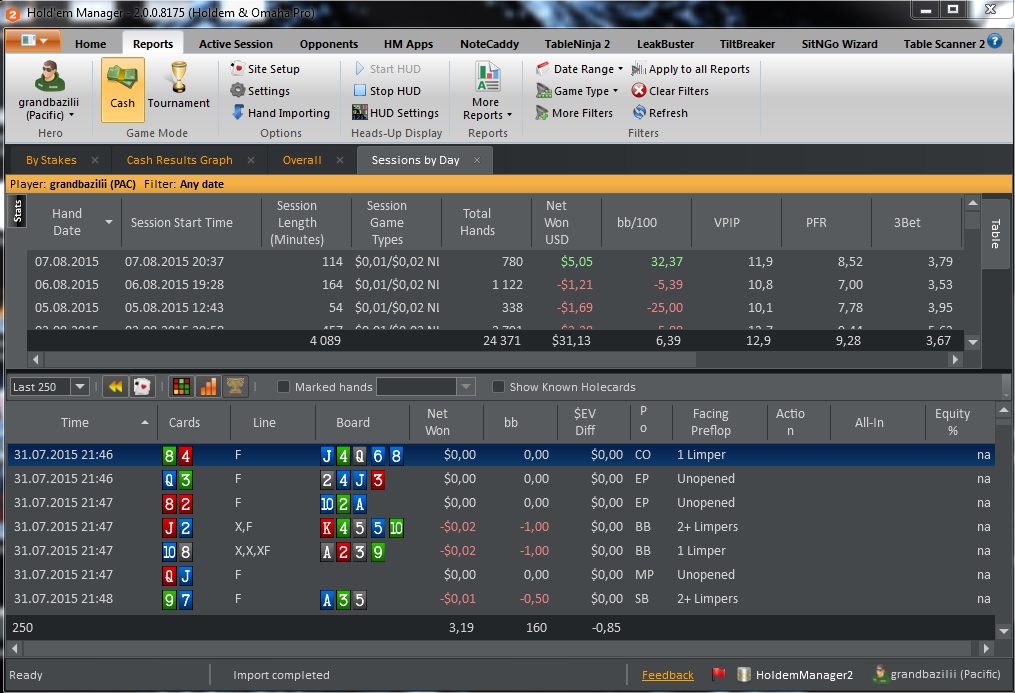This screenshot has height=693, width=1015.
Task: Click the orange bar chart icon
Action: coord(208,387)
